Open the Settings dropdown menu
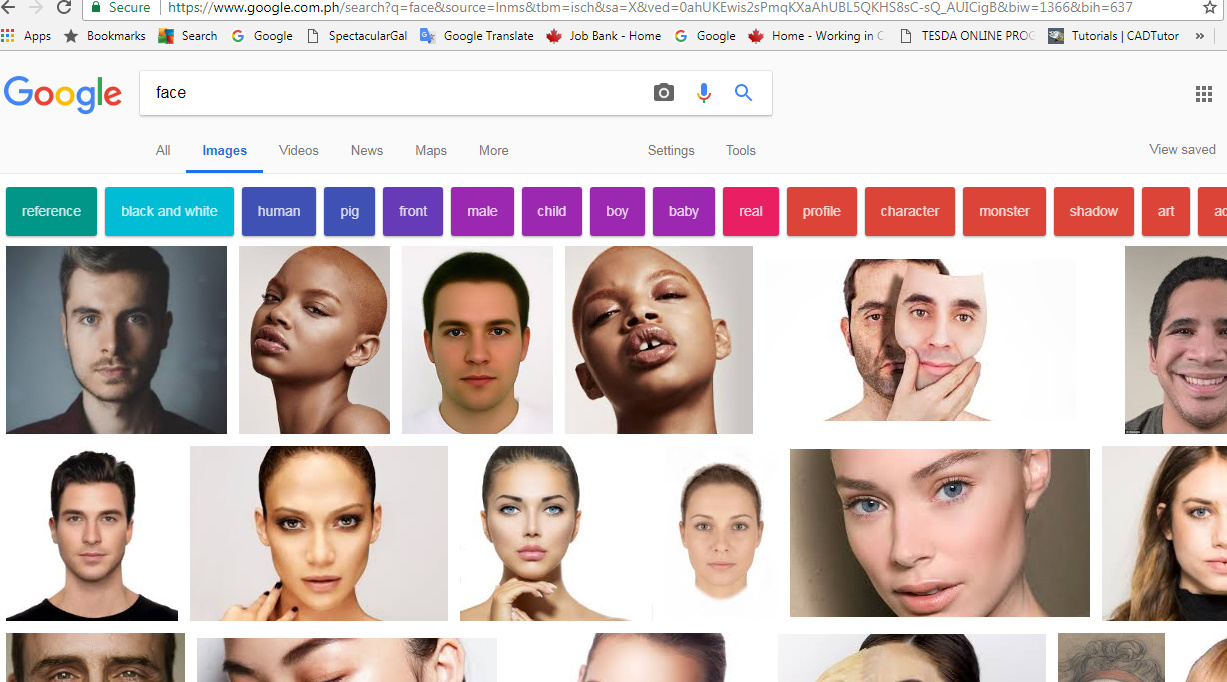Viewport: 1227px width, 682px height. point(671,150)
